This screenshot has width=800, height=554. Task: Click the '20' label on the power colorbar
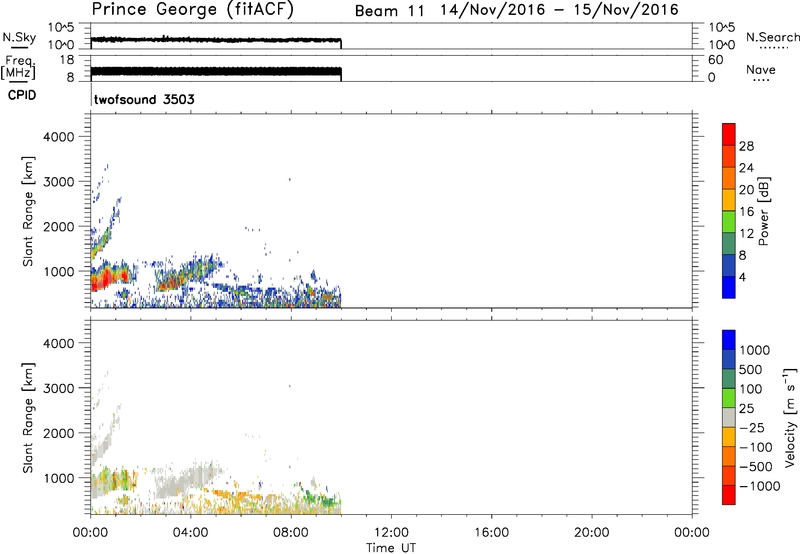746,190
